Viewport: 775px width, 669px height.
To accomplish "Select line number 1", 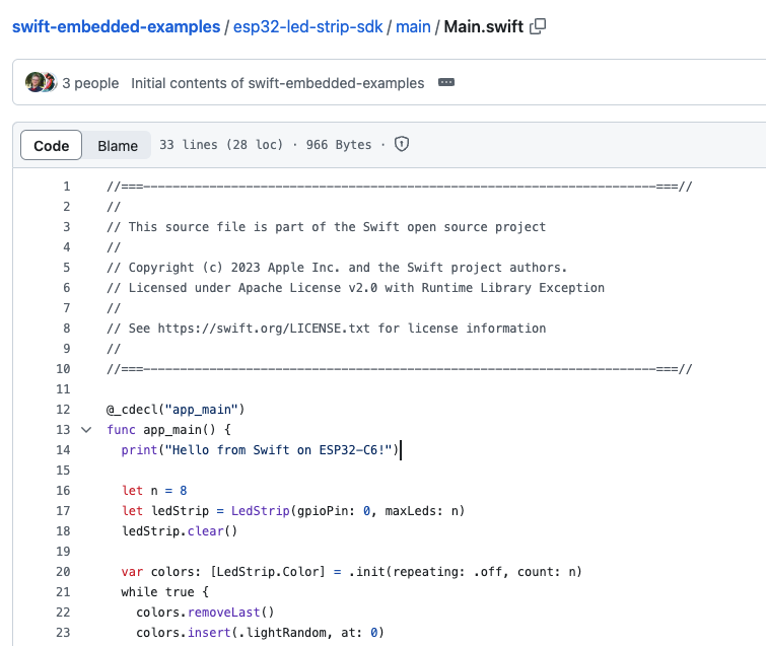I will pos(67,187).
